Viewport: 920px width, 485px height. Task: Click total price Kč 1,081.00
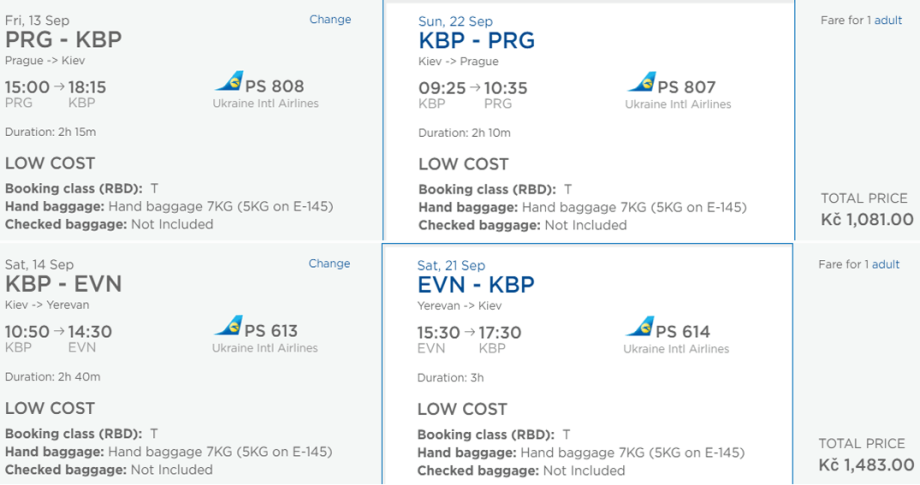click(x=865, y=219)
